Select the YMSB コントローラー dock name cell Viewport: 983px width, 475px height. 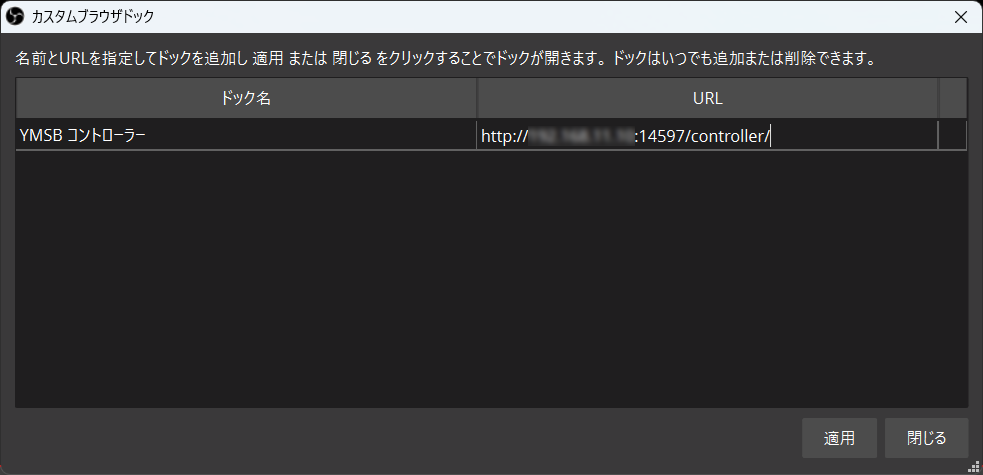click(x=246, y=135)
